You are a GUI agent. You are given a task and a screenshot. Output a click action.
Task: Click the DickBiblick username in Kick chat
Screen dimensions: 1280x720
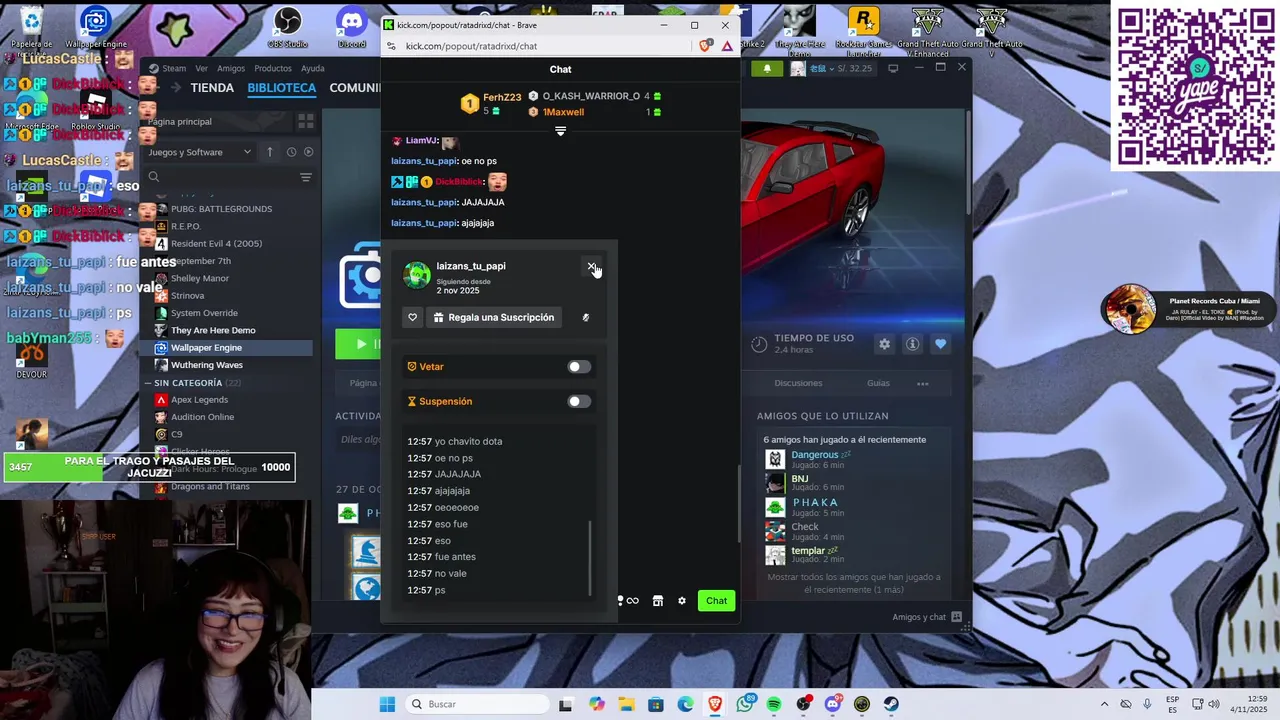tap(459, 182)
